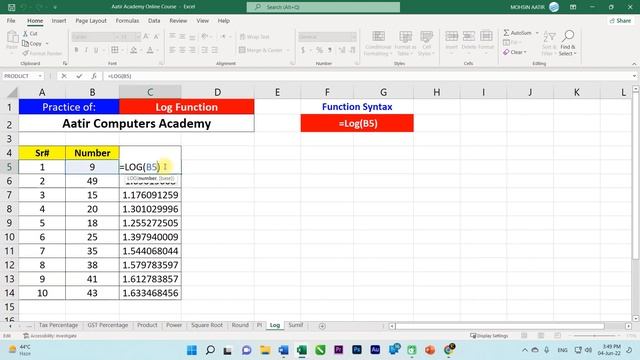Open Photoshop from the taskbar

click(x=357, y=350)
